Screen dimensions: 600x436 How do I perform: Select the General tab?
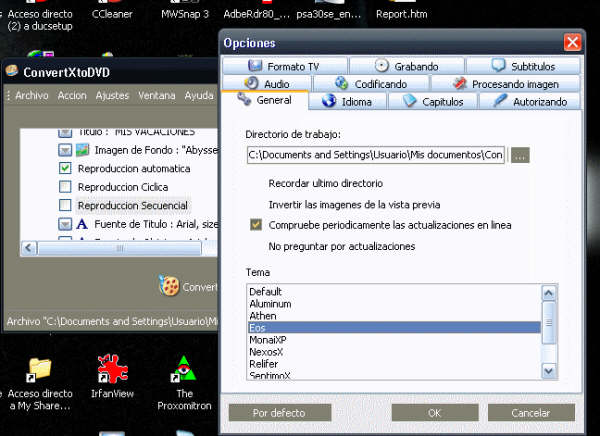[264, 100]
